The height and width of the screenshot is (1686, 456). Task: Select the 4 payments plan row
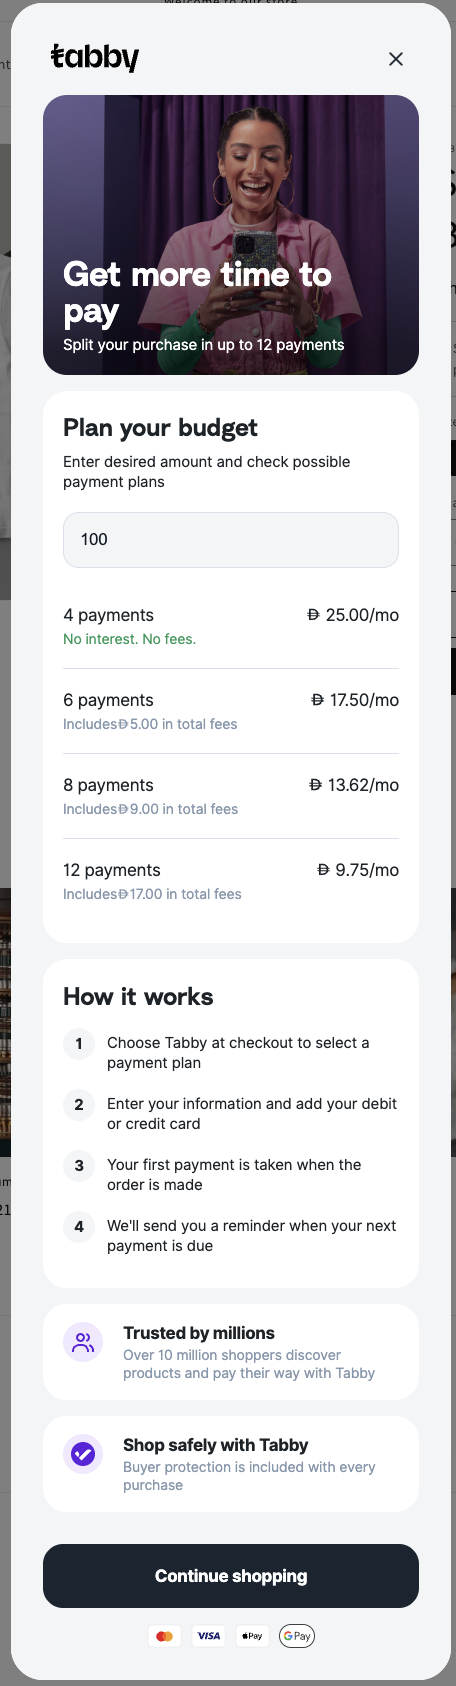pyautogui.click(x=231, y=626)
